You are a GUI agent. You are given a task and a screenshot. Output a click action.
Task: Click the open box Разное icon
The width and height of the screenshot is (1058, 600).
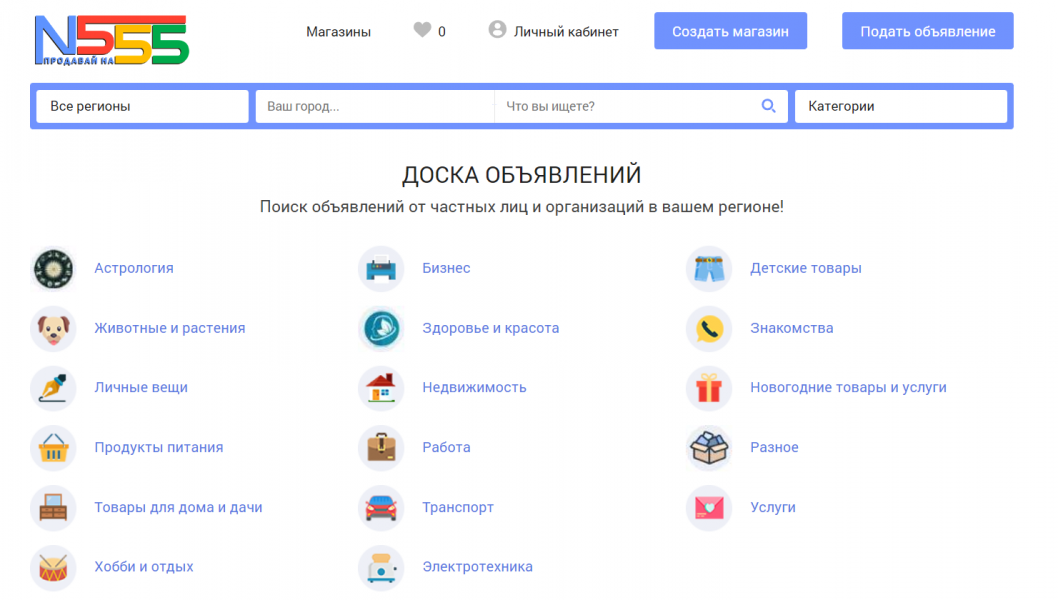(x=709, y=448)
